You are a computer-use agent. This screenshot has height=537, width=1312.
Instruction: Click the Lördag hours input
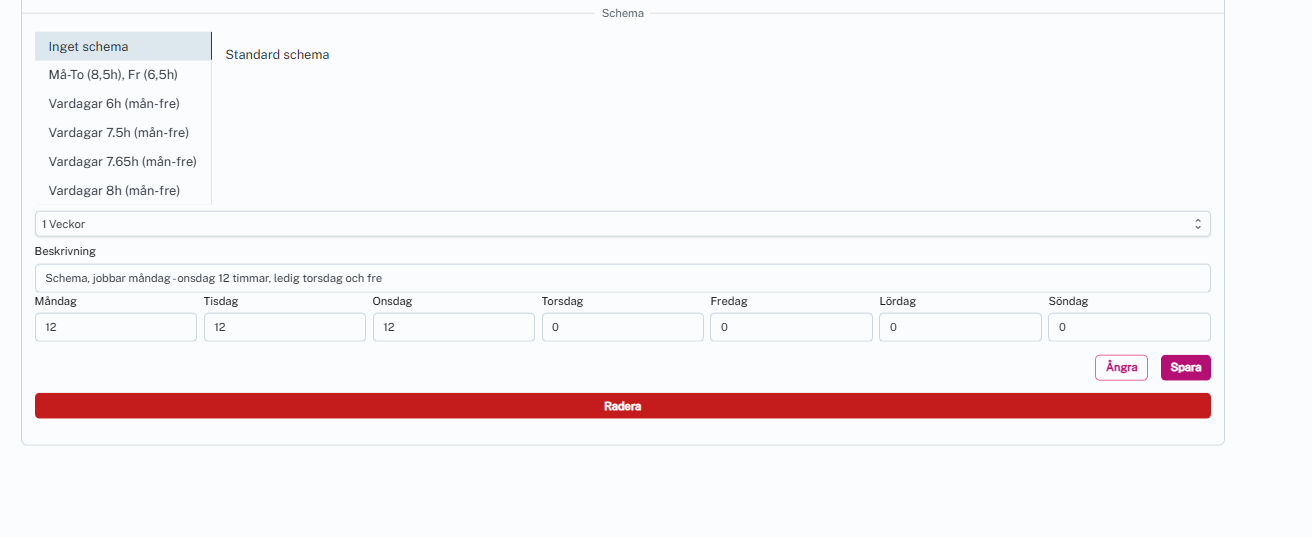tap(960, 327)
